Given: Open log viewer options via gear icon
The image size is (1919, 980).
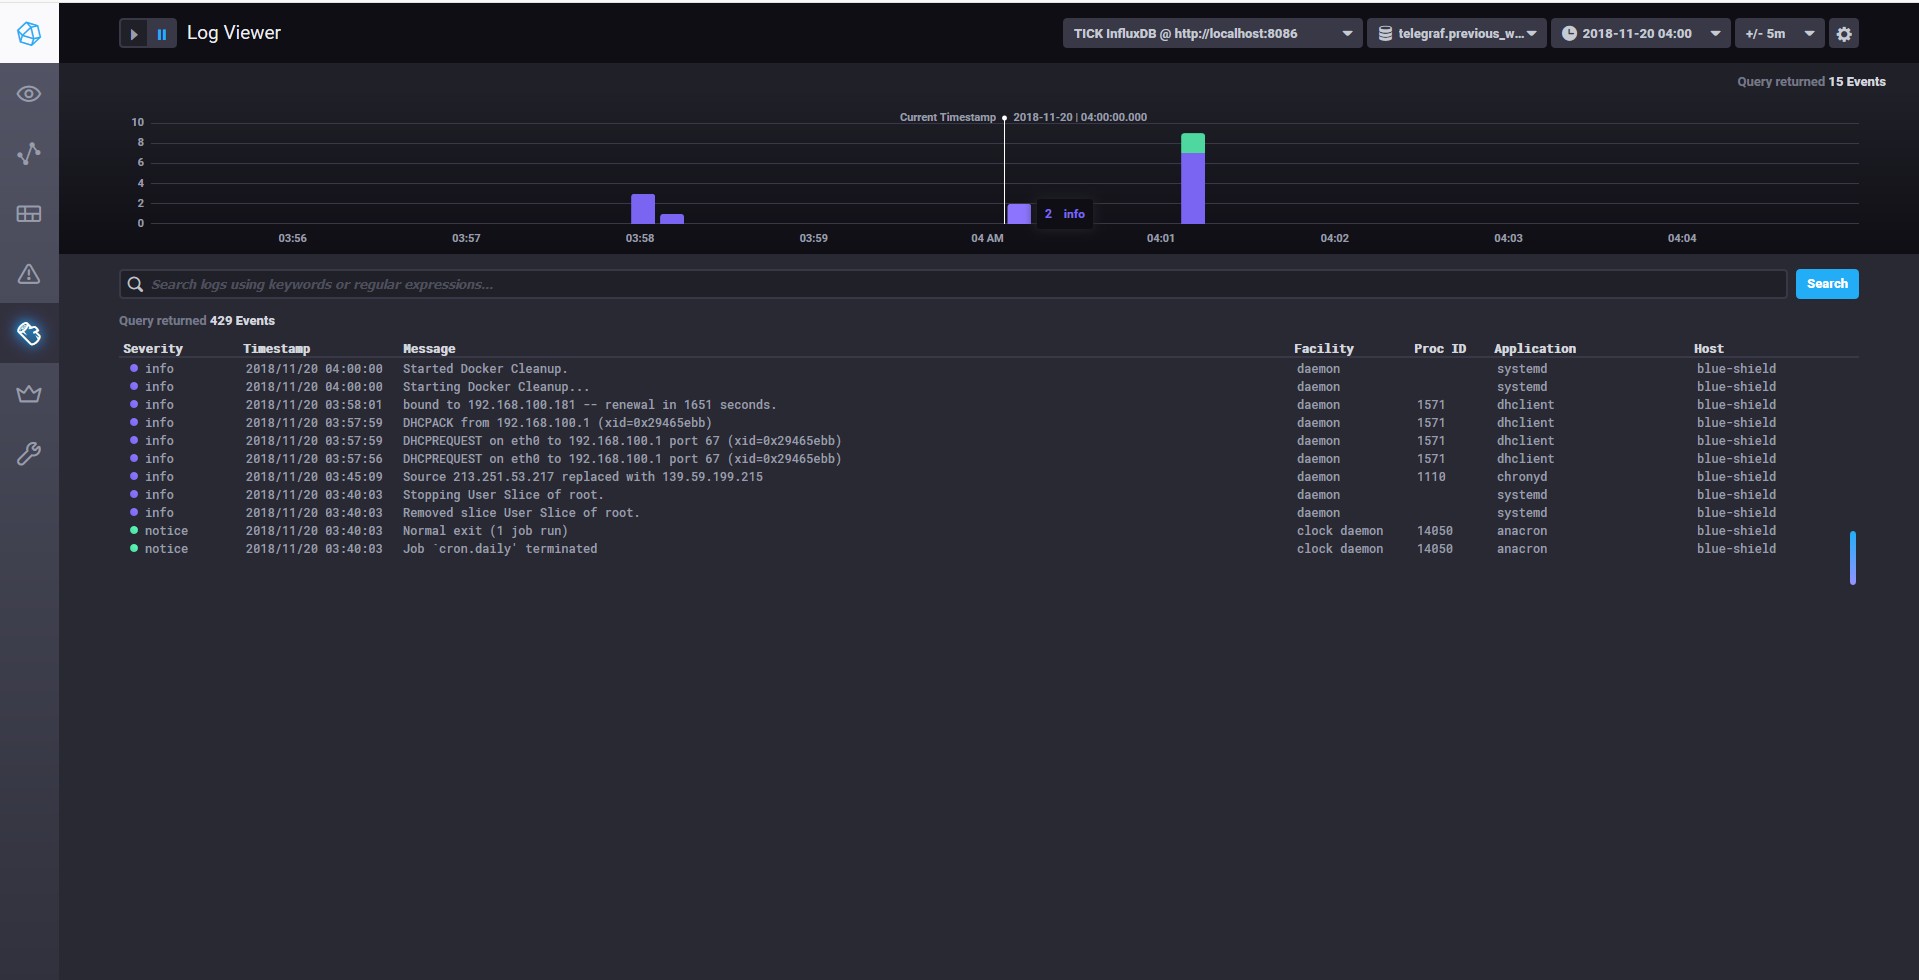Looking at the screenshot, I should [1843, 33].
